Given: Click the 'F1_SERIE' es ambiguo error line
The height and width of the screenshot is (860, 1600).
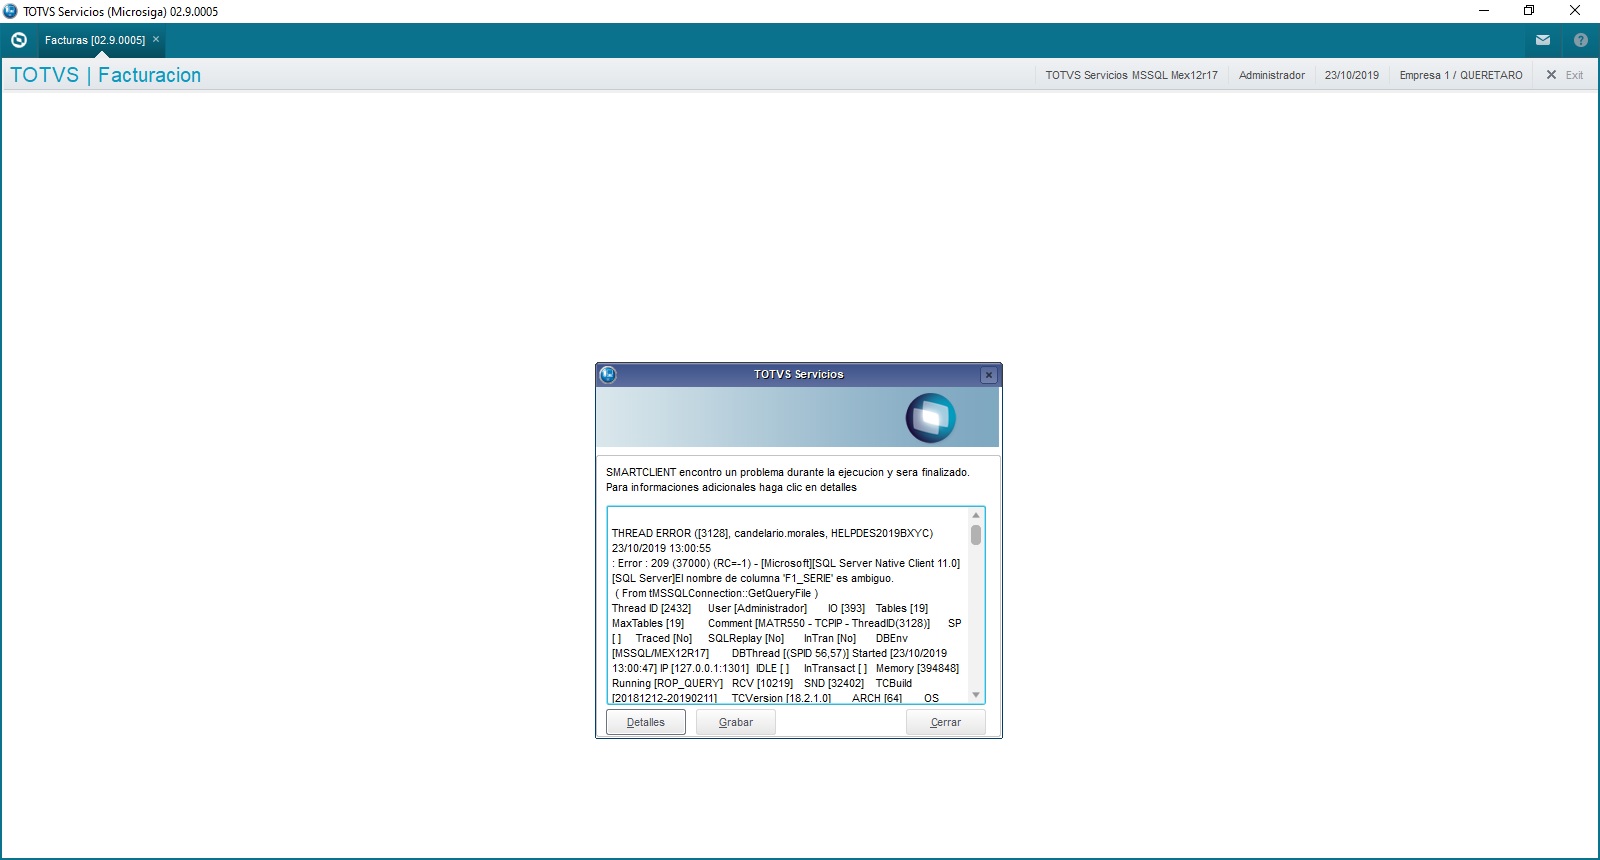Looking at the screenshot, I should pos(753,578).
